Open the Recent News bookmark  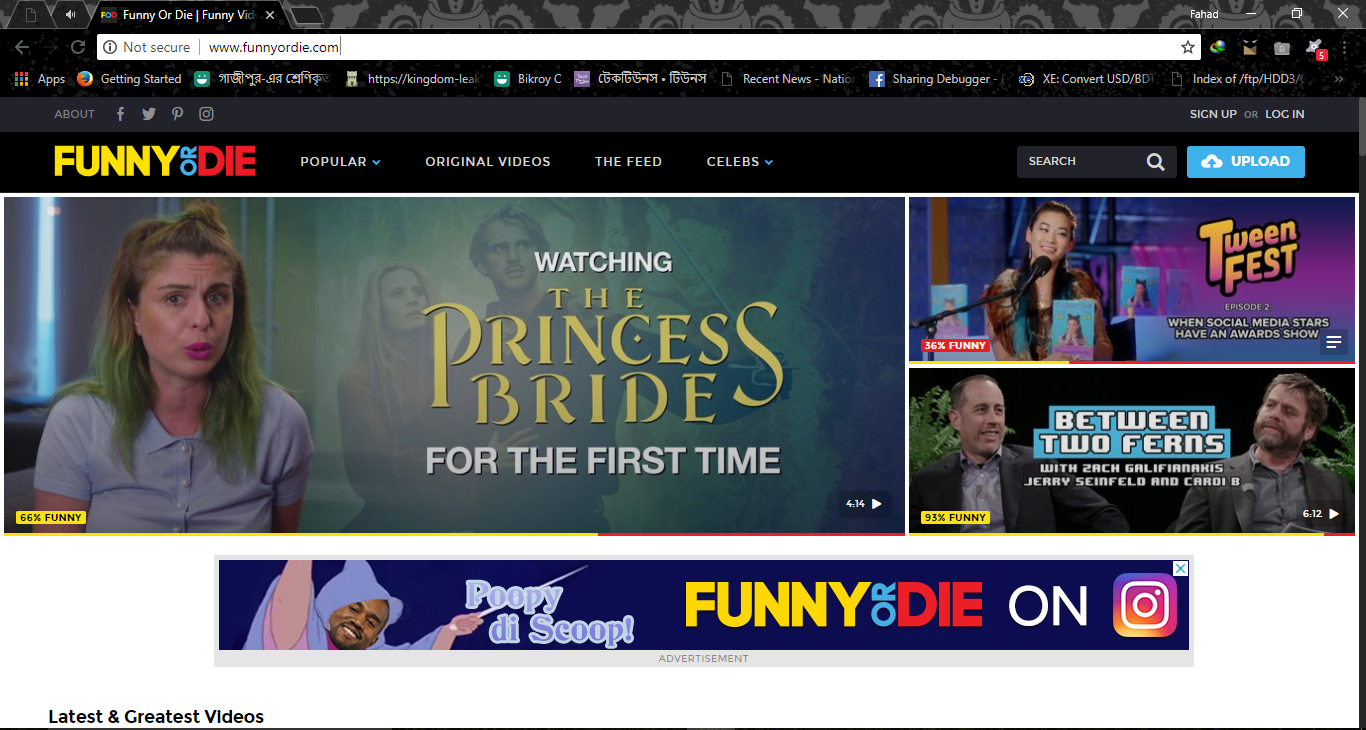788,79
